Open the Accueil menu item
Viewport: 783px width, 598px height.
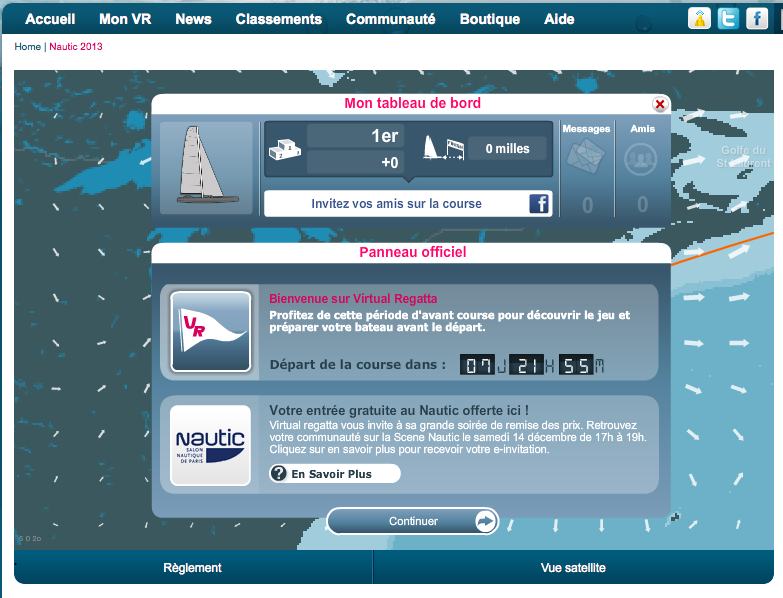point(50,19)
